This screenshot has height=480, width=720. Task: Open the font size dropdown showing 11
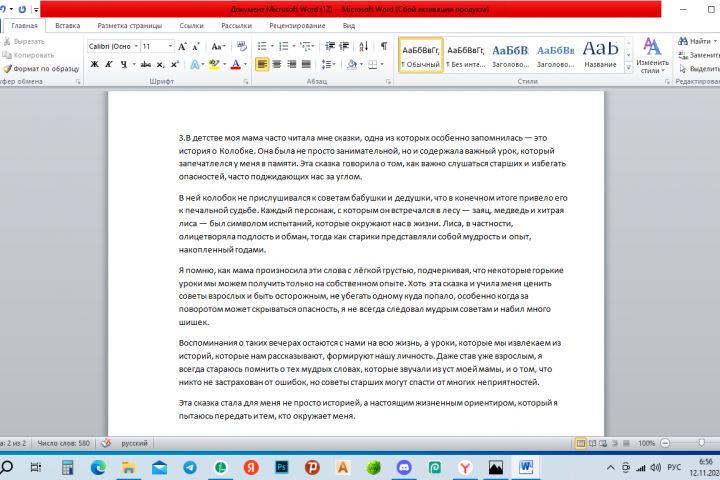170,46
